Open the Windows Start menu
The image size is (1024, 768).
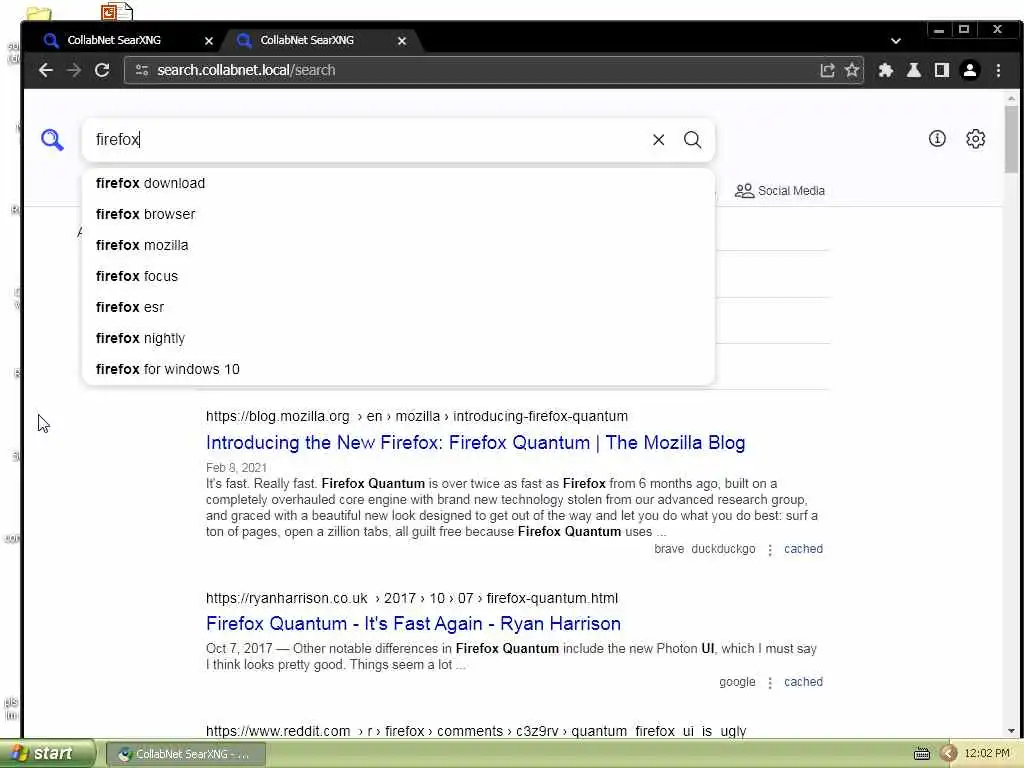(46, 754)
